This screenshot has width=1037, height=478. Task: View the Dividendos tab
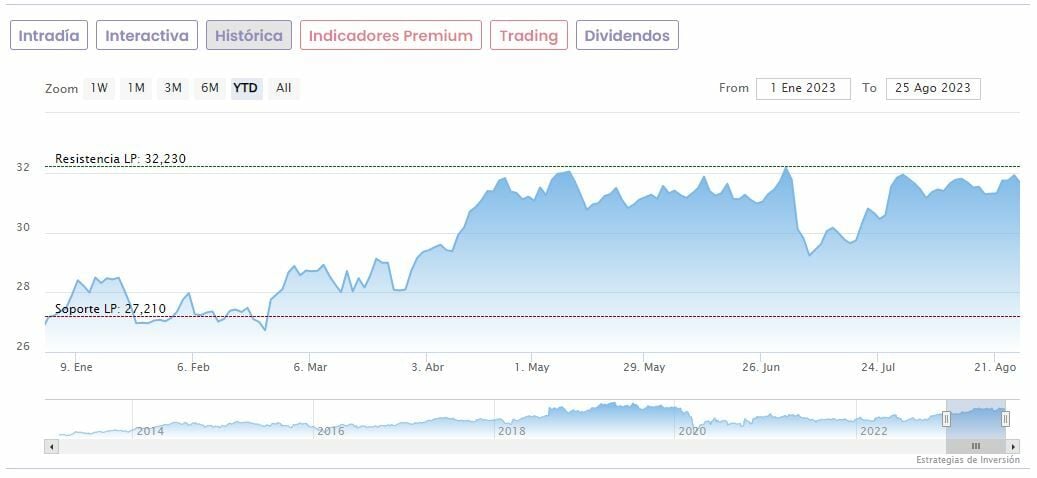pos(627,36)
